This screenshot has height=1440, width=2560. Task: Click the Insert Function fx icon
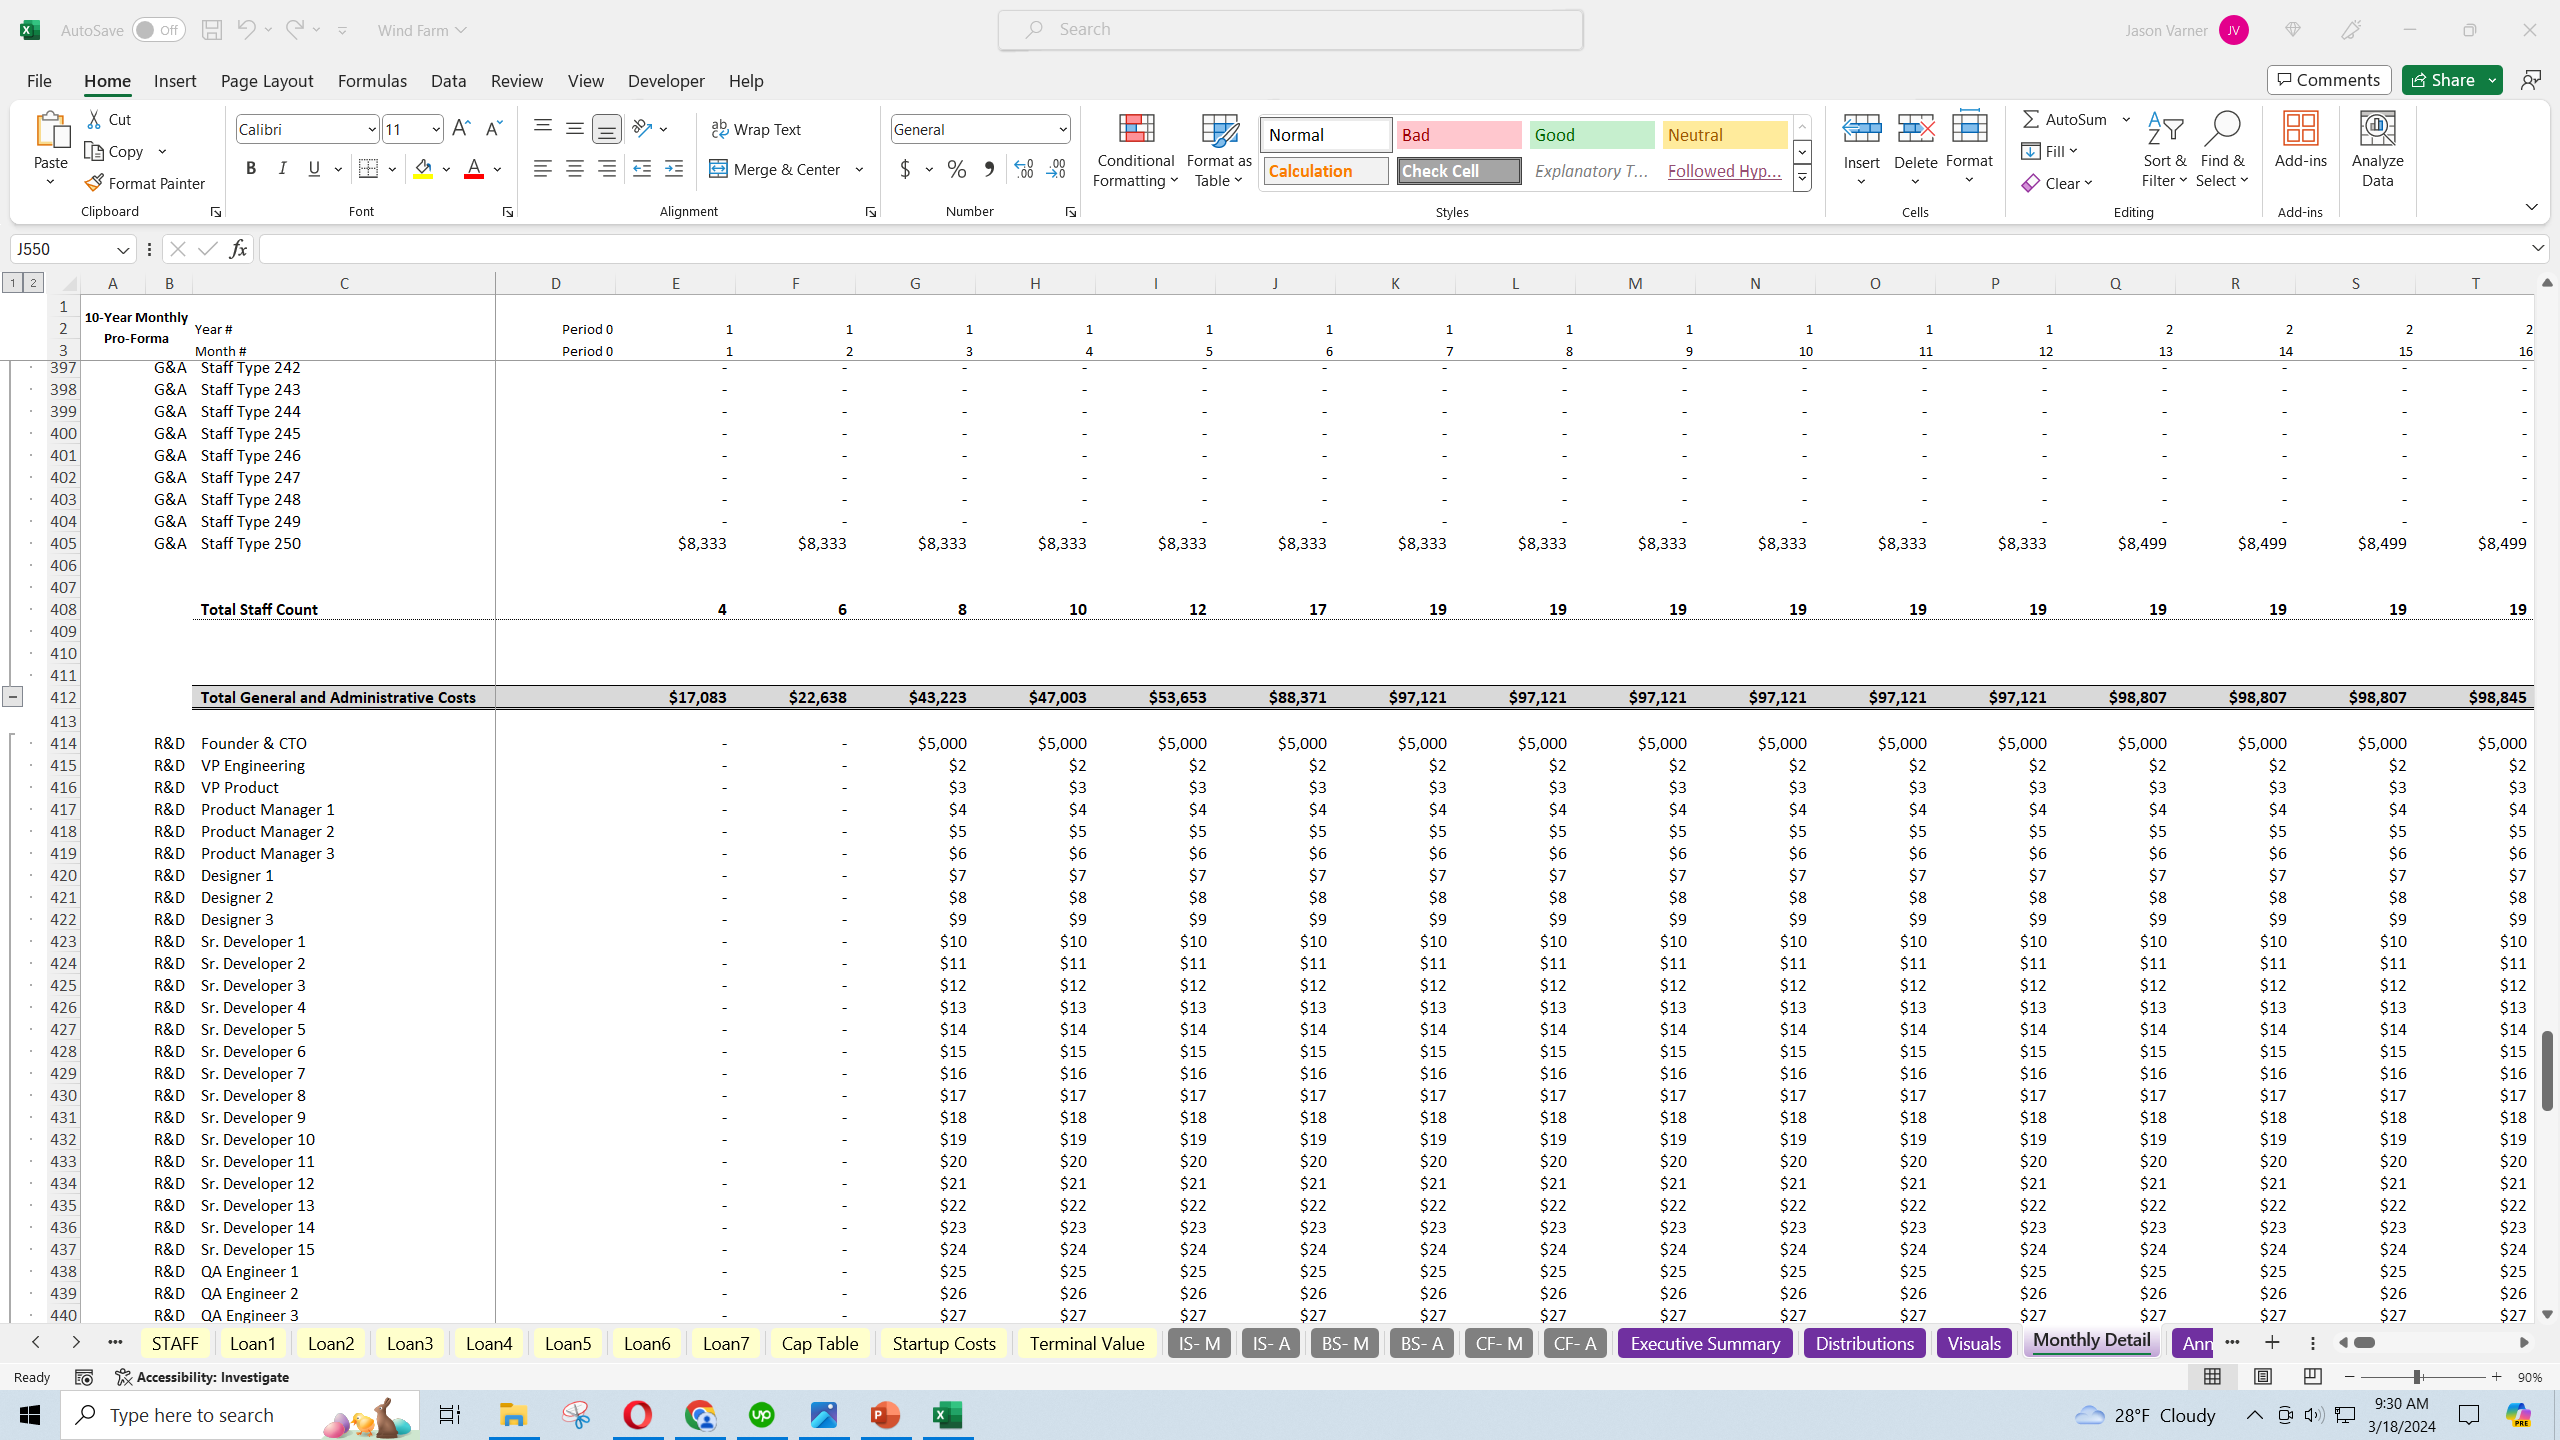[238, 249]
